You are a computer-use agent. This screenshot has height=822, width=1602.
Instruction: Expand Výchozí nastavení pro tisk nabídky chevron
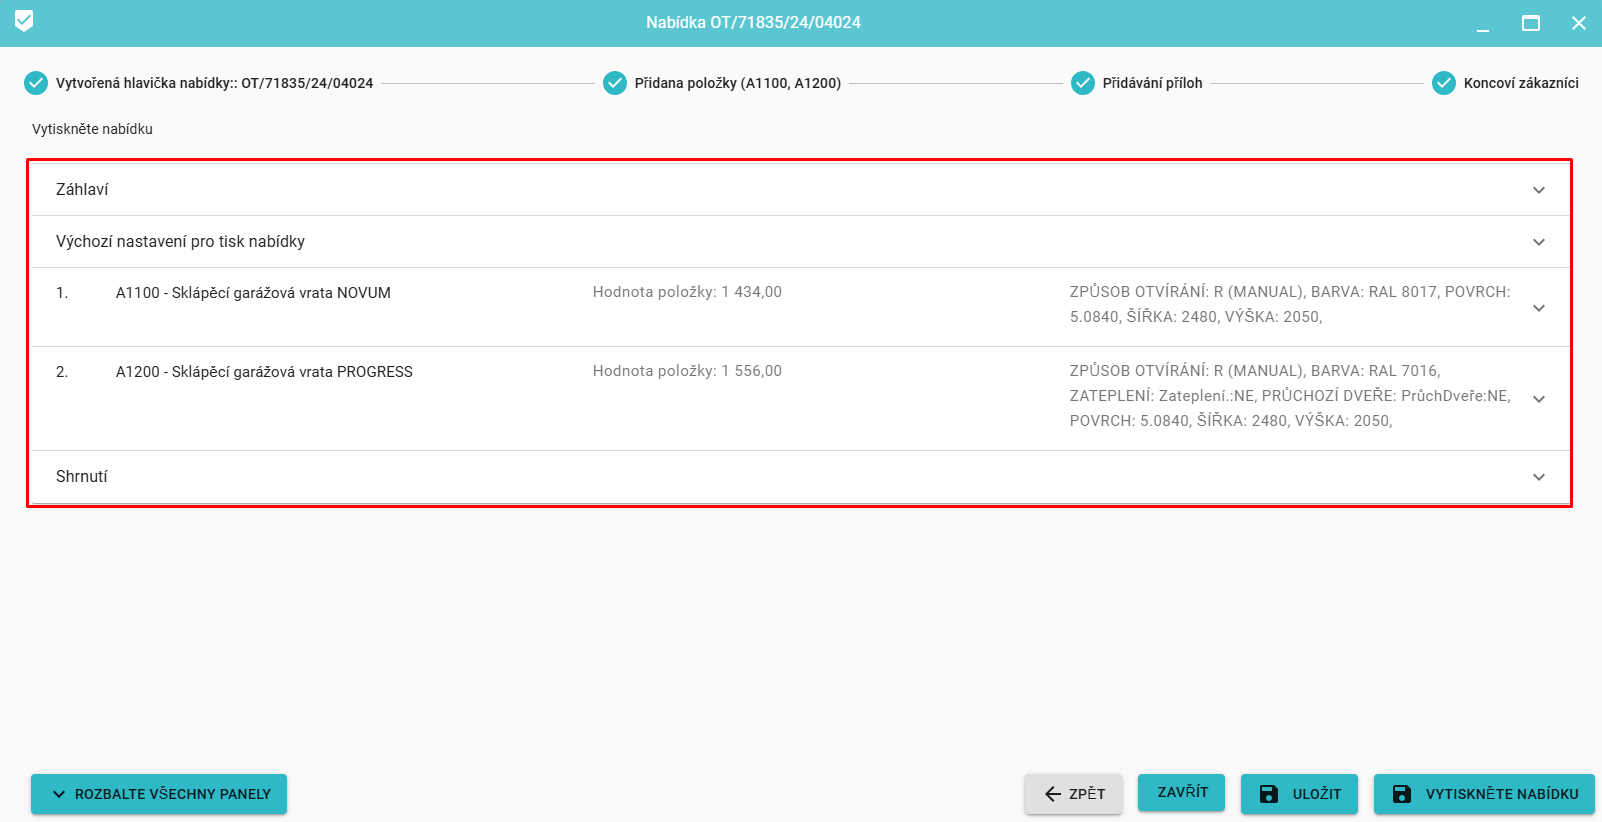pos(1539,242)
